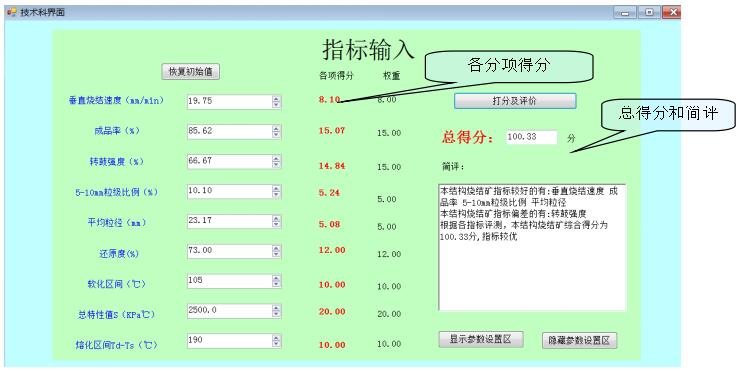Click inside the 简评 comment text area
This screenshot has height=371, width=740.
(532, 247)
